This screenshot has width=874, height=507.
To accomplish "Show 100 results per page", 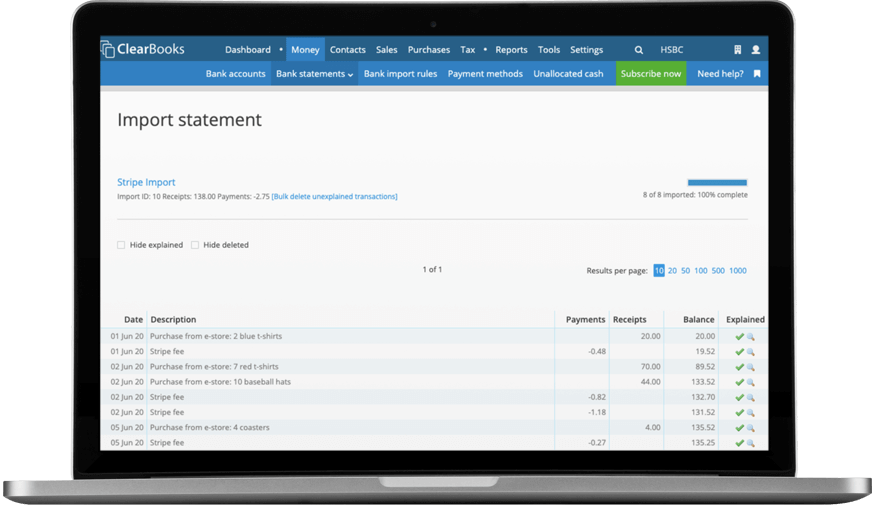I will click(x=701, y=270).
